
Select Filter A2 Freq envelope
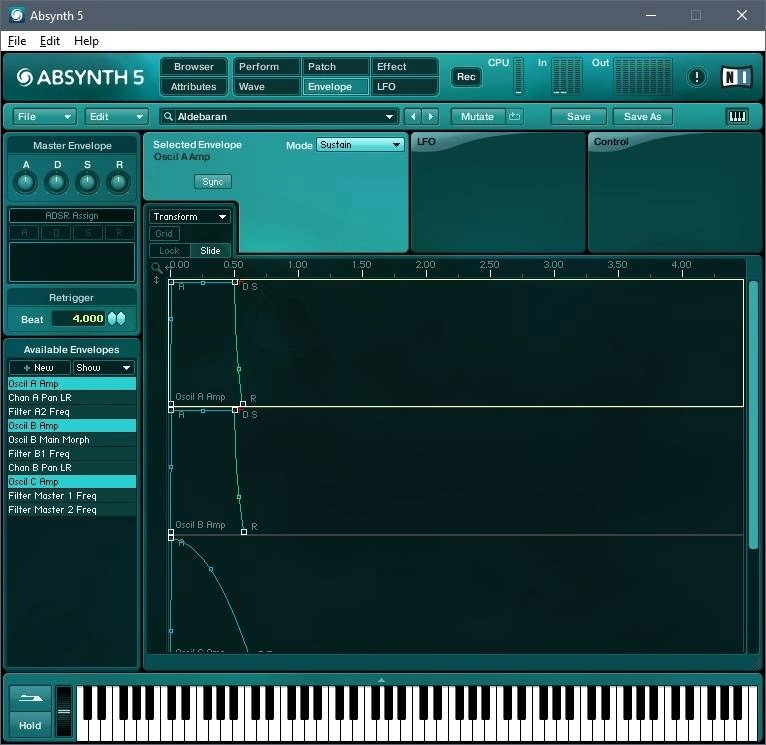pyautogui.click(x=72, y=412)
